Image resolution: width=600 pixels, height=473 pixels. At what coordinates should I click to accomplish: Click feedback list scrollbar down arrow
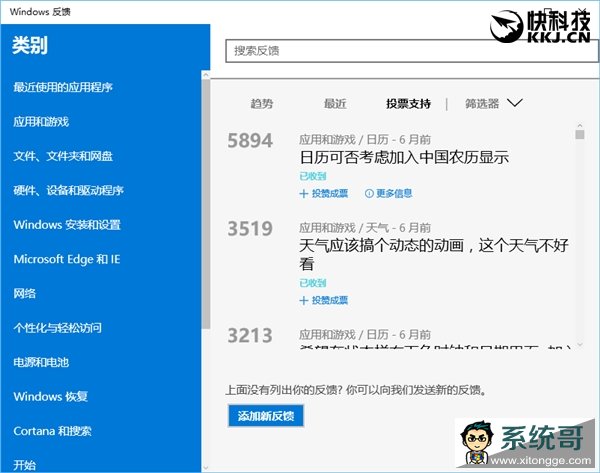(x=580, y=345)
